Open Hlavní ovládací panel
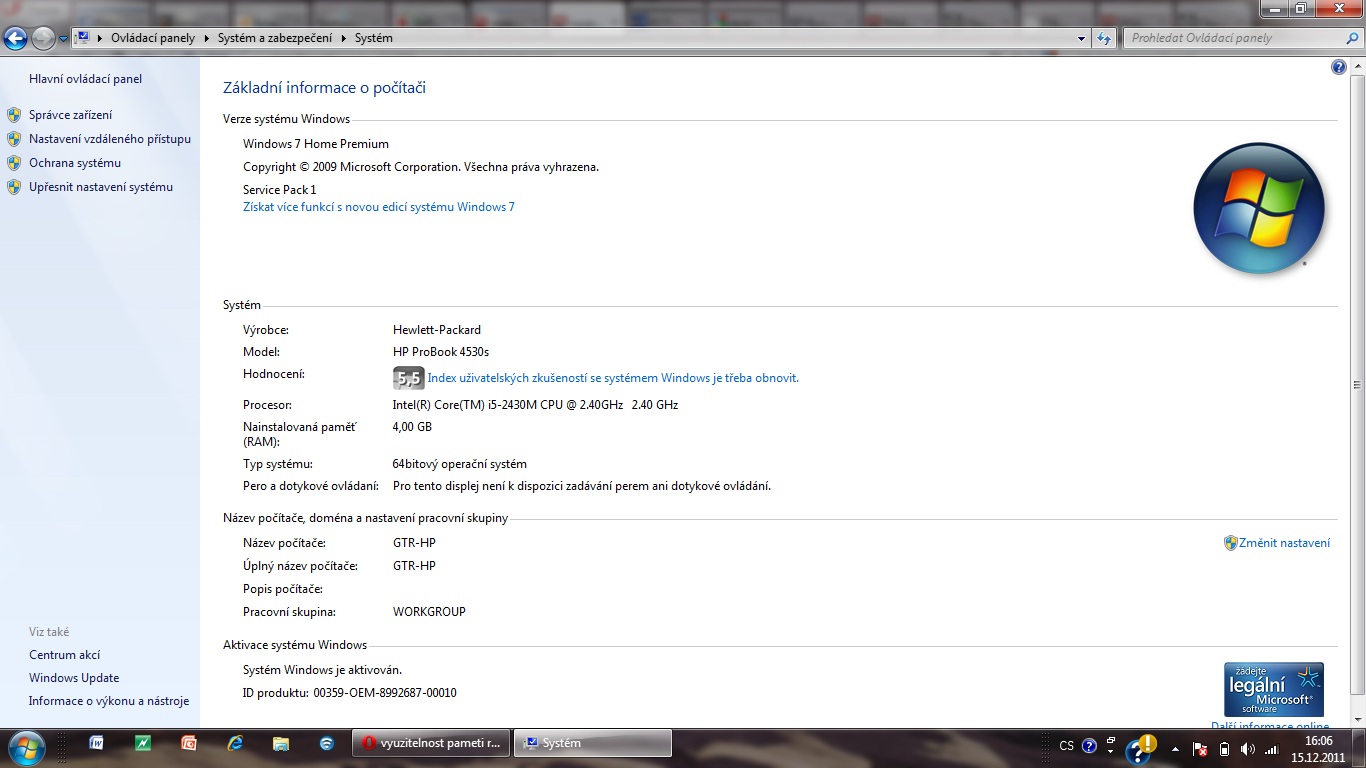Viewport: 1366px width, 768px height. pyautogui.click(x=86, y=79)
